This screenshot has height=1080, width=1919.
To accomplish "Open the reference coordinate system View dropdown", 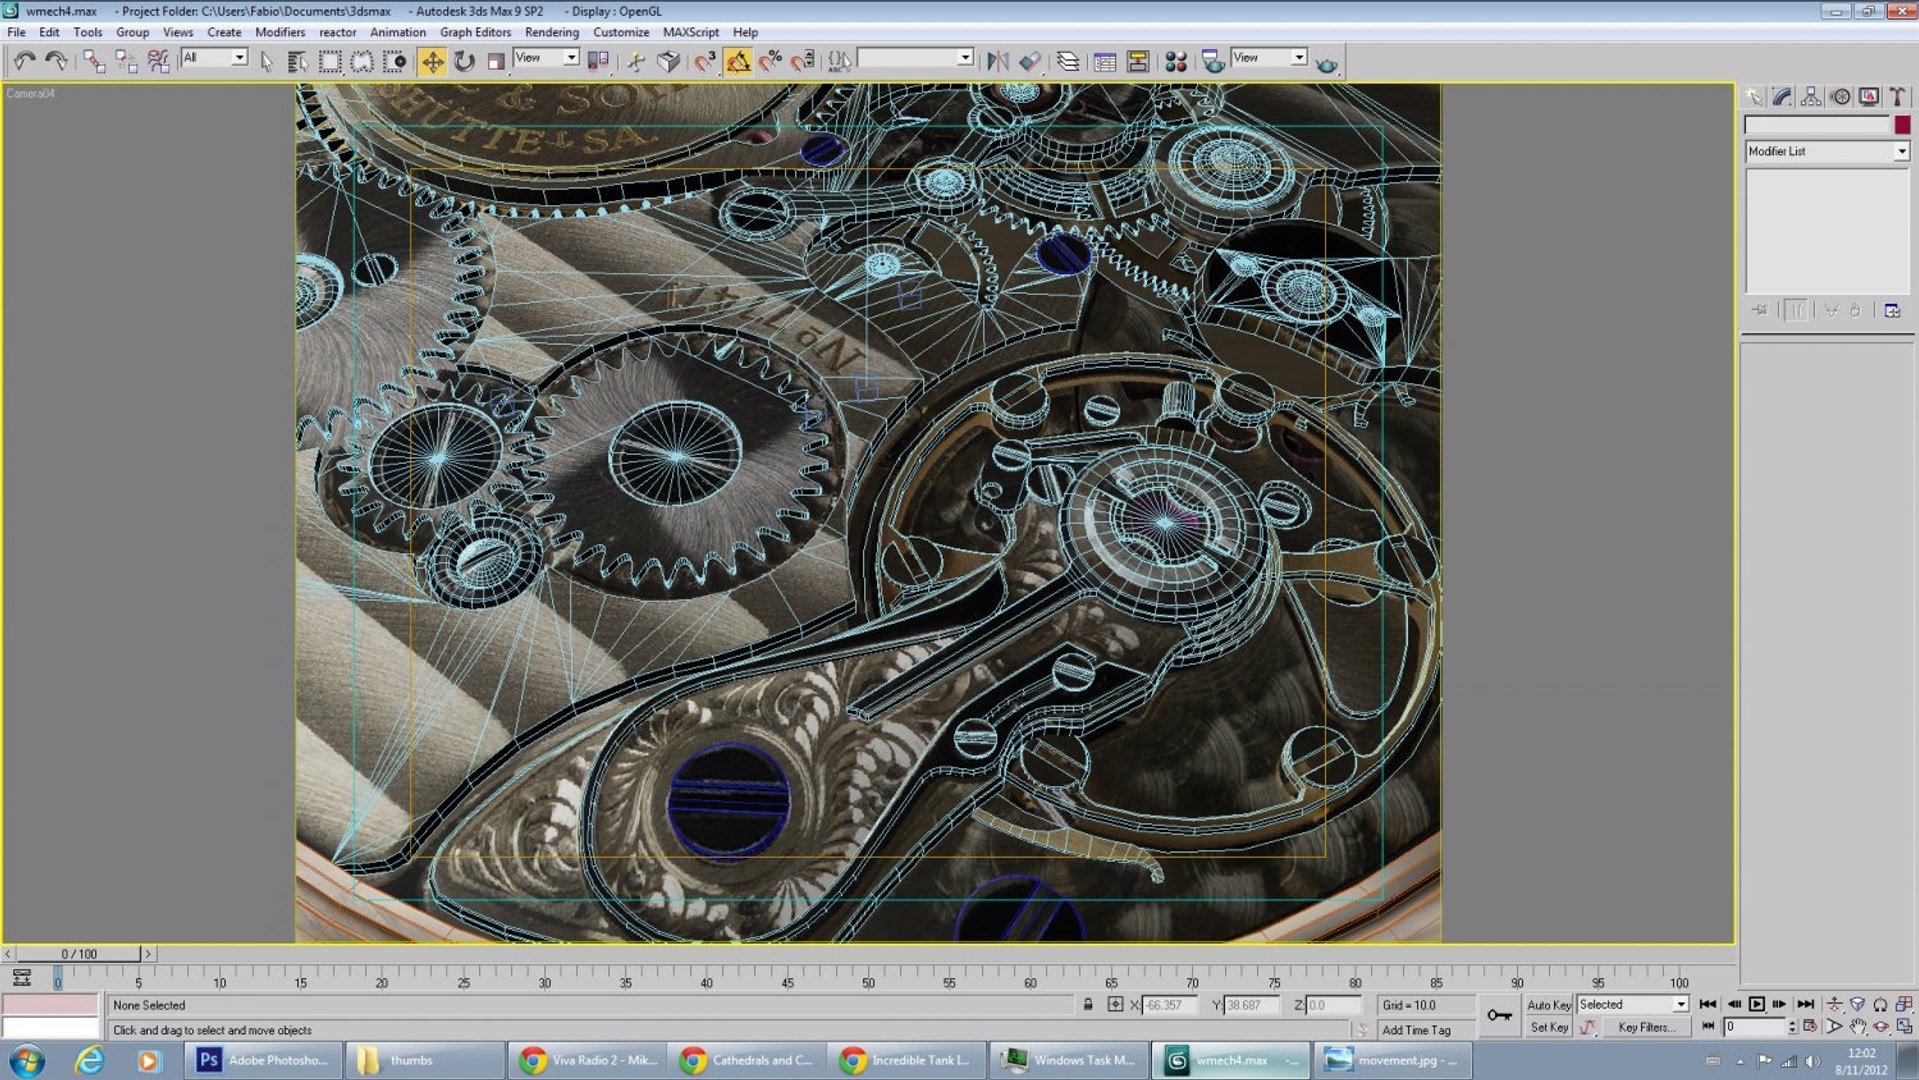I will [x=546, y=58].
